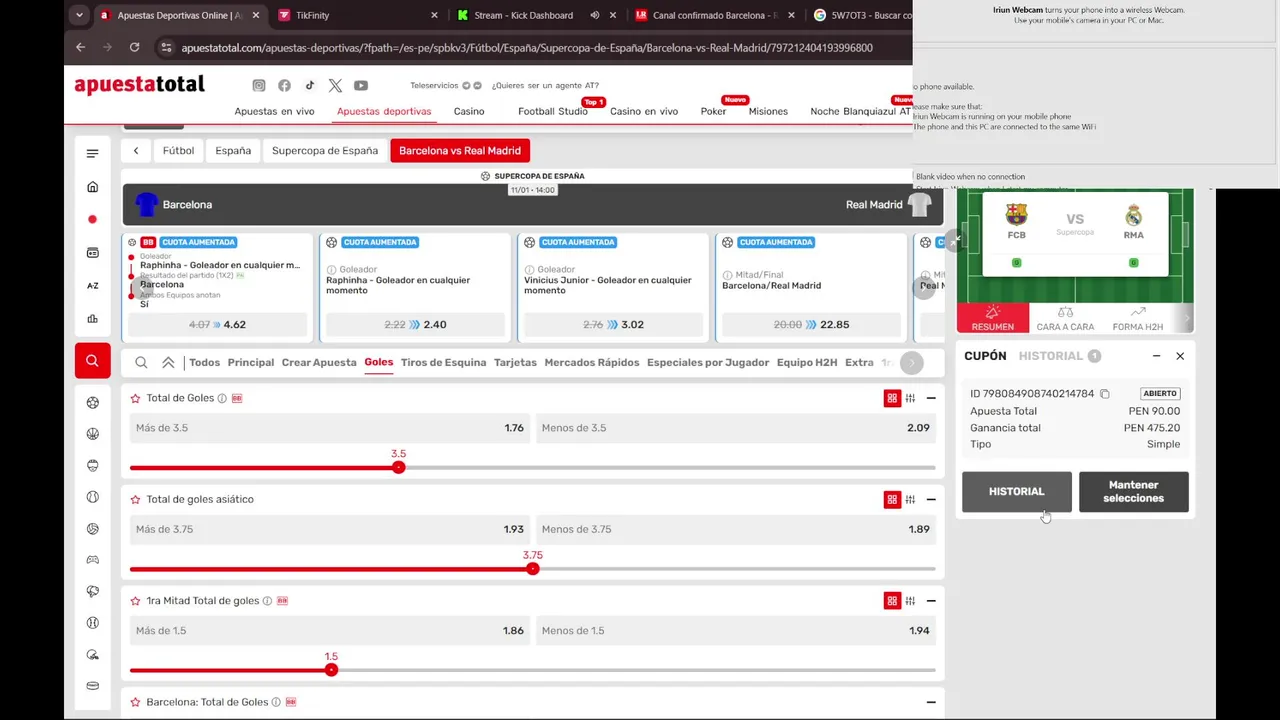Viewport: 1280px width, 720px height.
Task: Select RESUMEN tab in match widget
Action: (x=993, y=318)
